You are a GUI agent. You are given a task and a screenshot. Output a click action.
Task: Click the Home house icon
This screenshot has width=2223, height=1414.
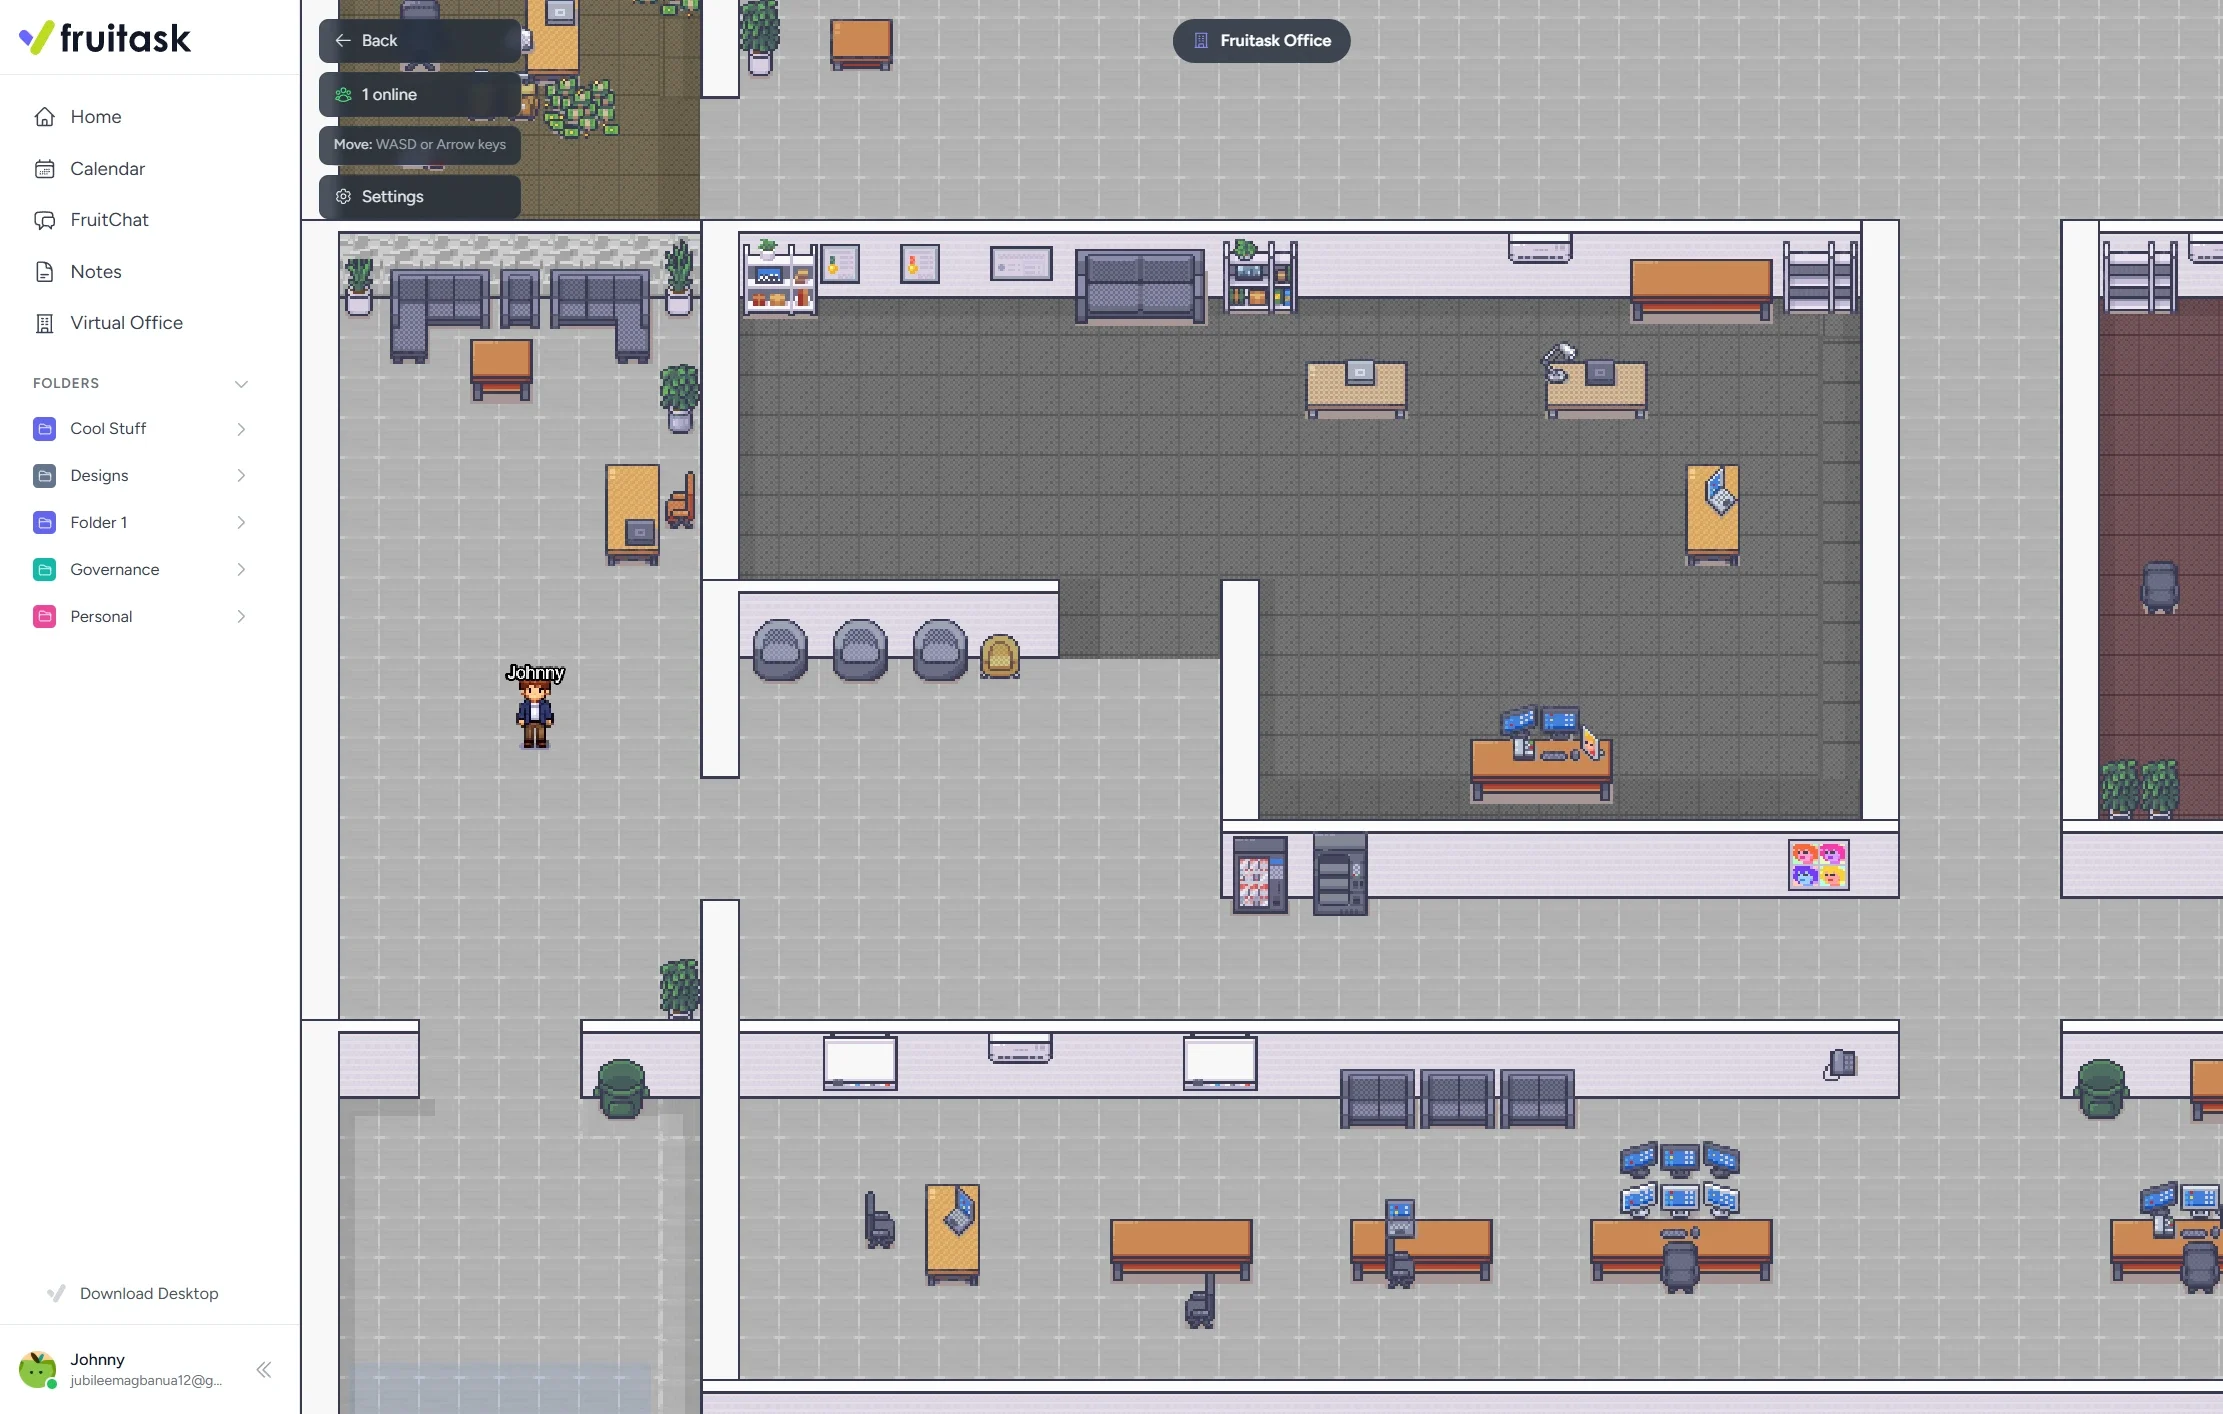45,117
